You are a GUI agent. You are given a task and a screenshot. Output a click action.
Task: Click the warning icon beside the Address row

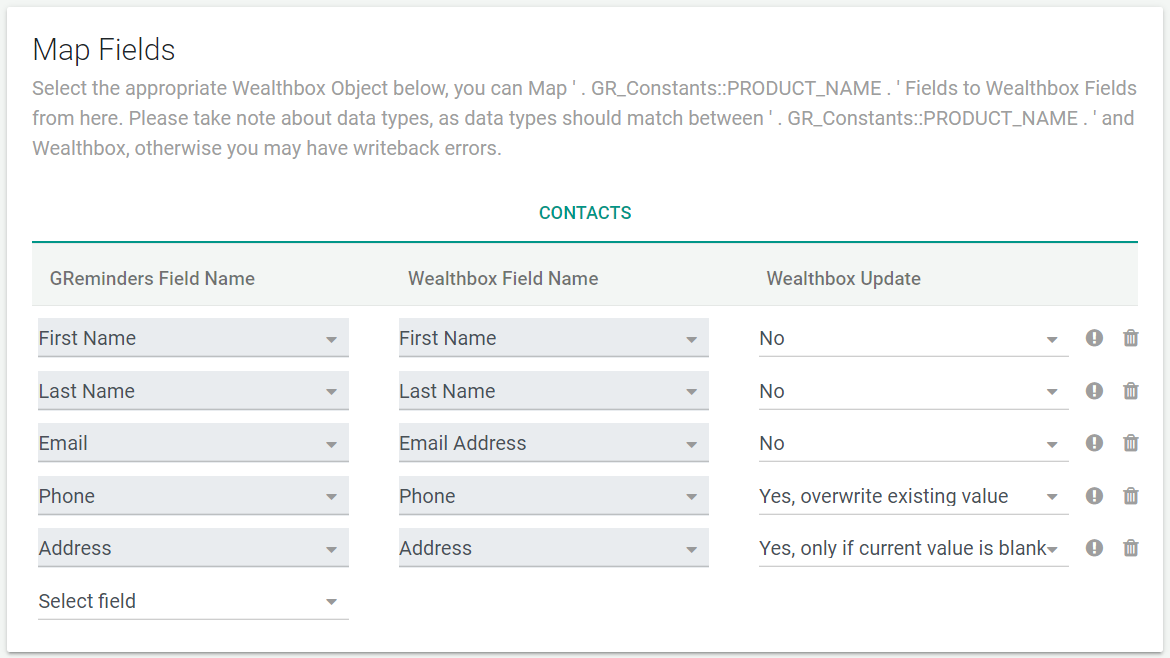pyautogui.click(x=1094, y=548)
